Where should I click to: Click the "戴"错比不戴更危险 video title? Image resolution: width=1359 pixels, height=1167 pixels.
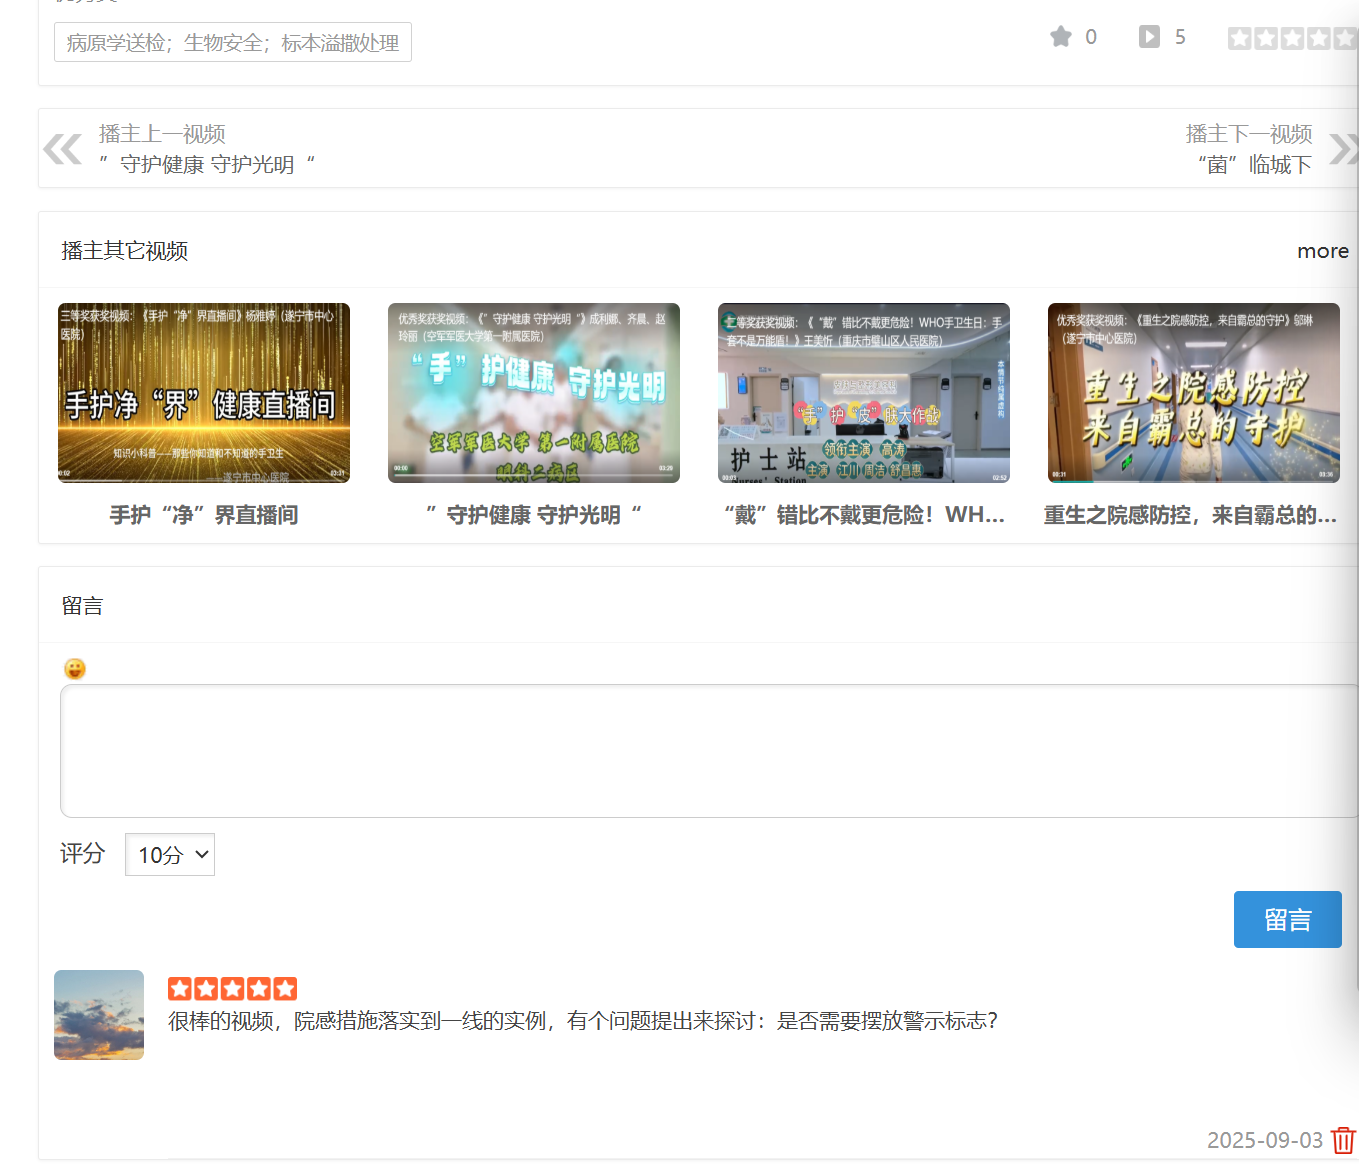tap(864, 515)
